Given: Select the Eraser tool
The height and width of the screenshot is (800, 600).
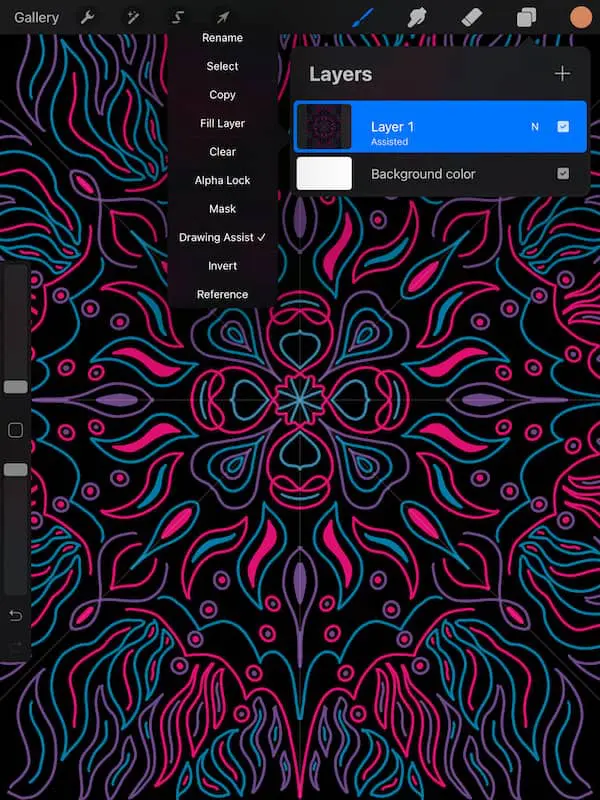Looking at the screenshot, I should tap(472, 18).
